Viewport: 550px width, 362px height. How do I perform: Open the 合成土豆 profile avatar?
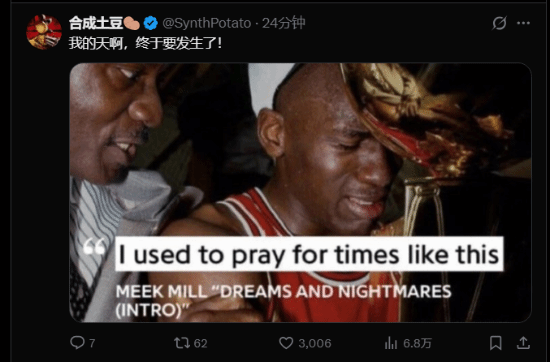click(x=44, y=32)
